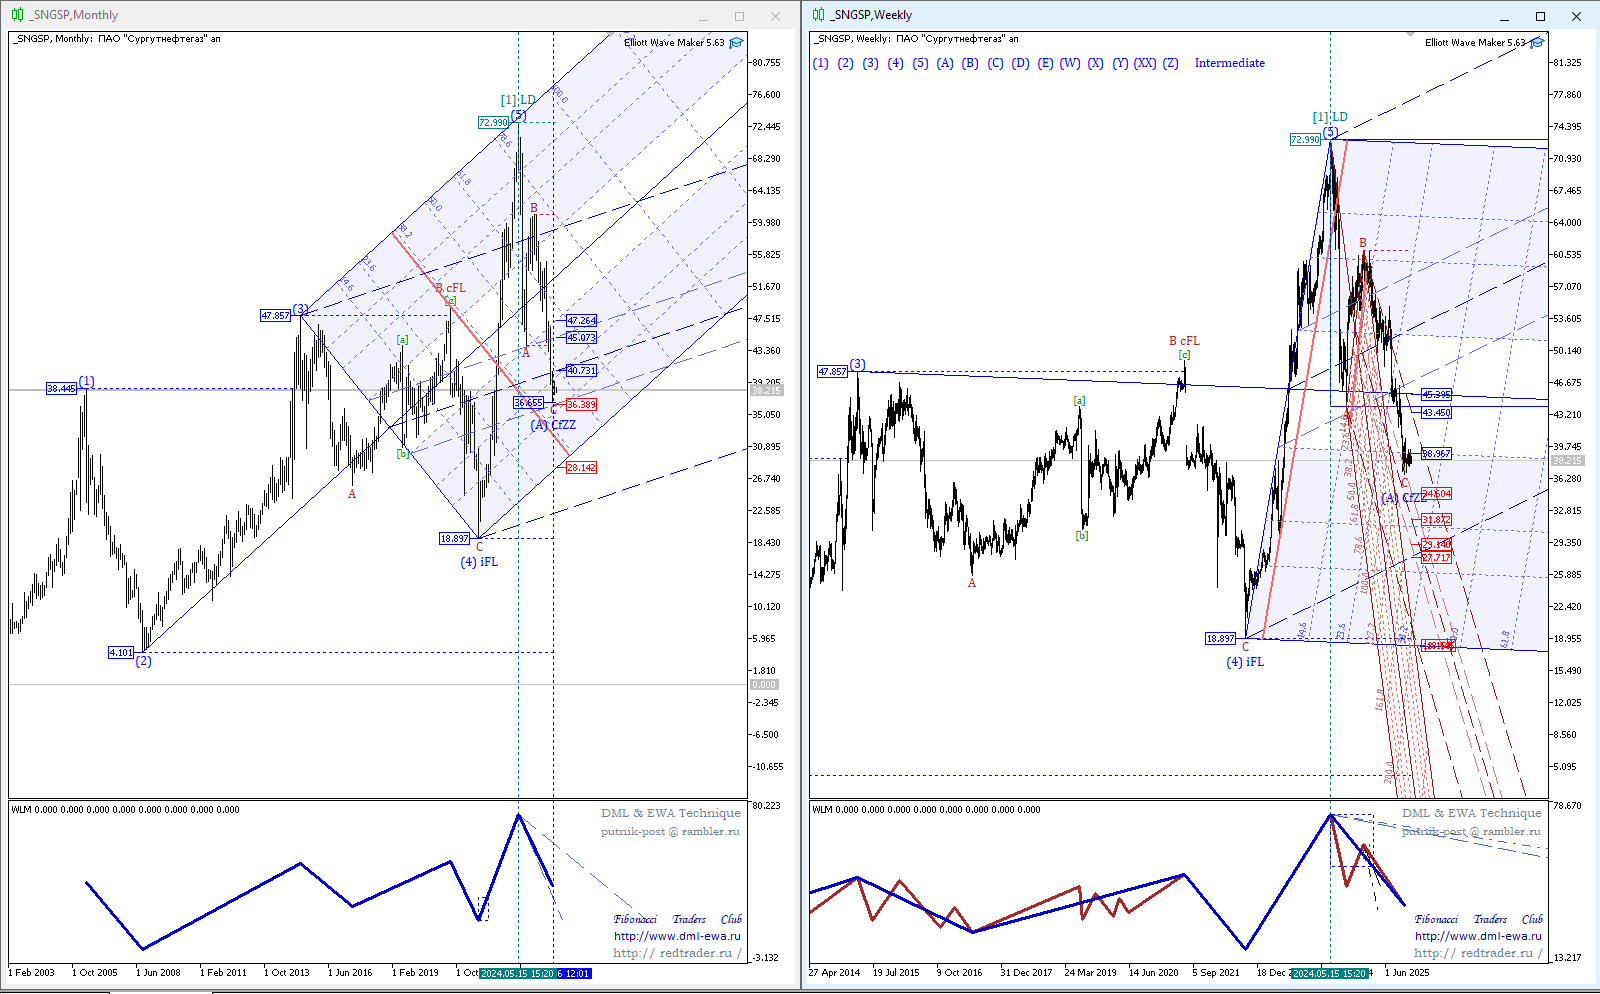This screenshot has height=994, width=1600.
Task: Close the _SNGSP,Monthly chart window
Action: point(775,16)
